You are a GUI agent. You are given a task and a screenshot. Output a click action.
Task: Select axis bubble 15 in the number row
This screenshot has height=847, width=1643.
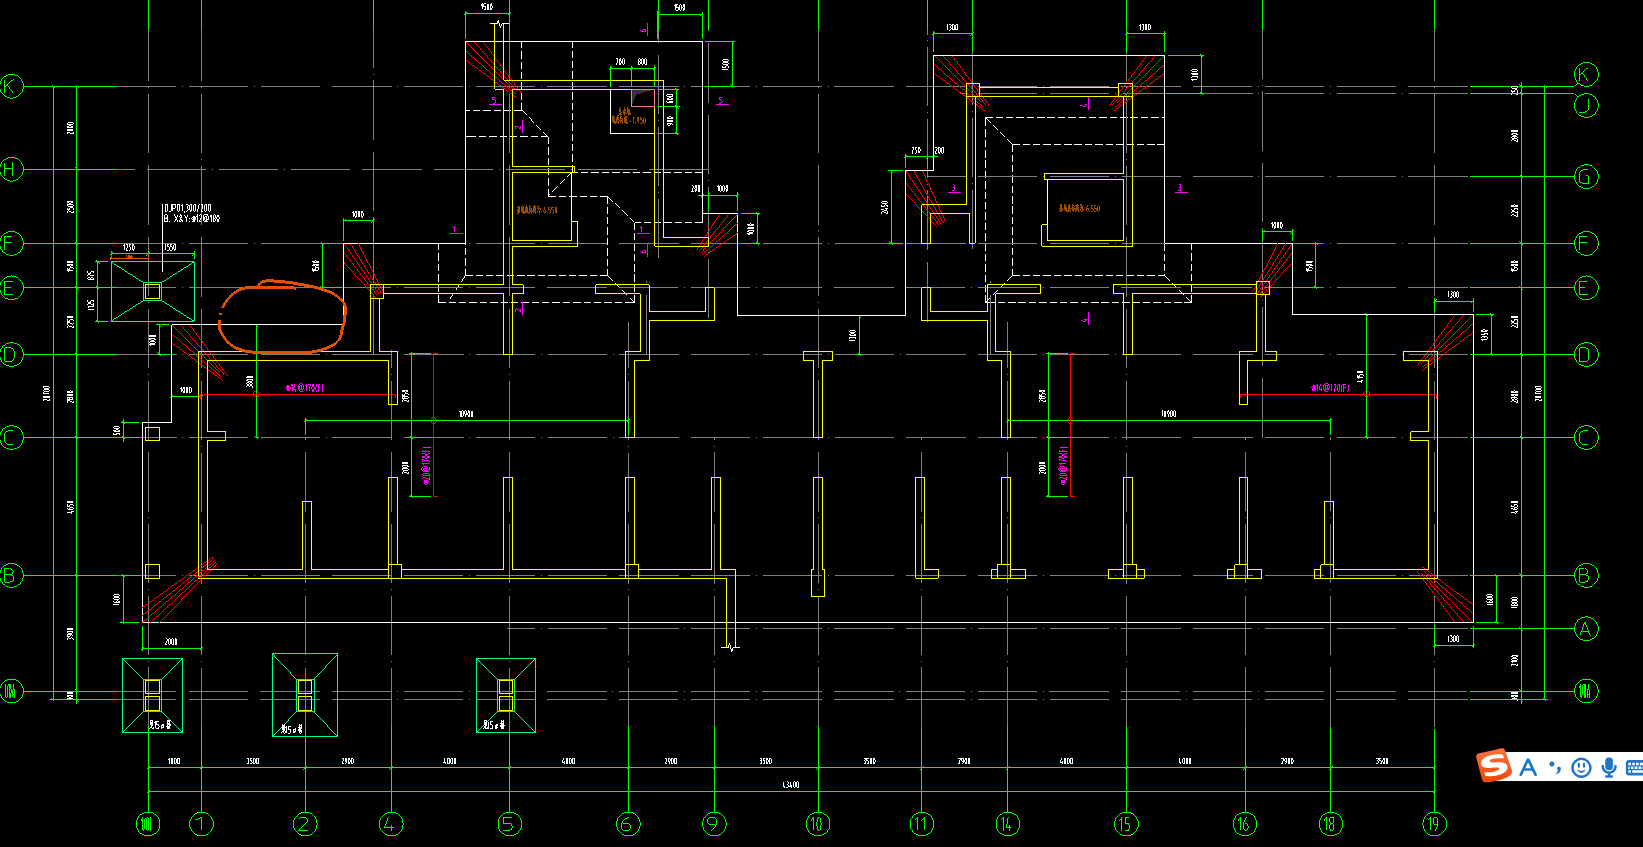click(1126, 824)
